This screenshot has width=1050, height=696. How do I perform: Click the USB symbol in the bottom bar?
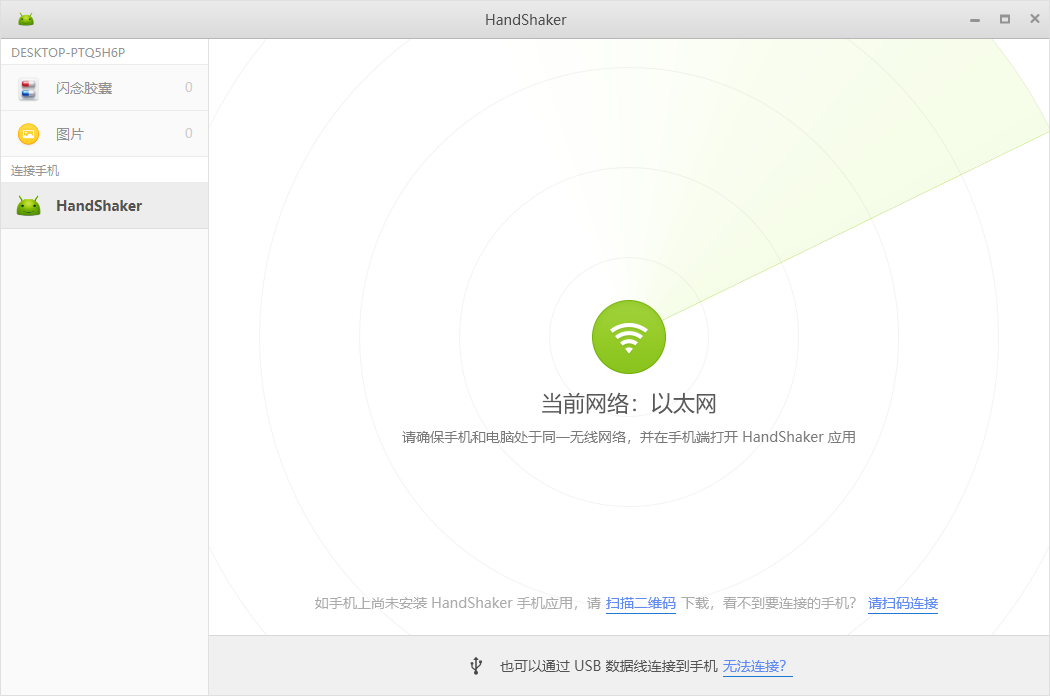[x=476, y=666]
